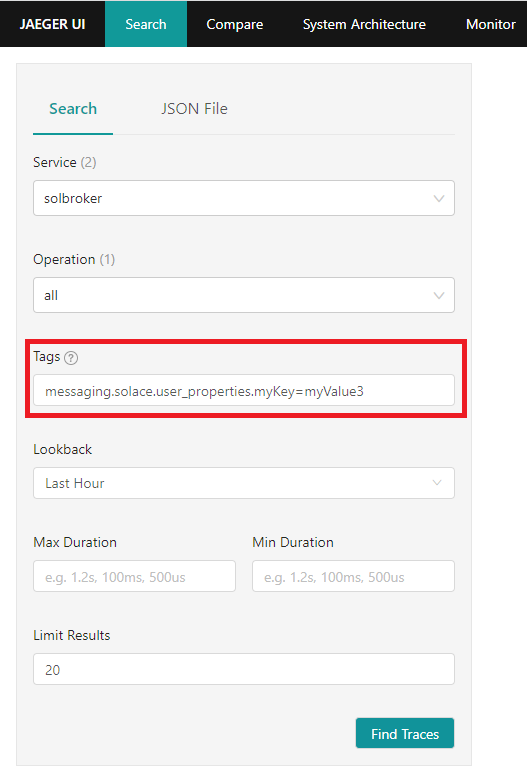
Task: Open the Compare page in navbar
Action: click(x=234, y=24)
